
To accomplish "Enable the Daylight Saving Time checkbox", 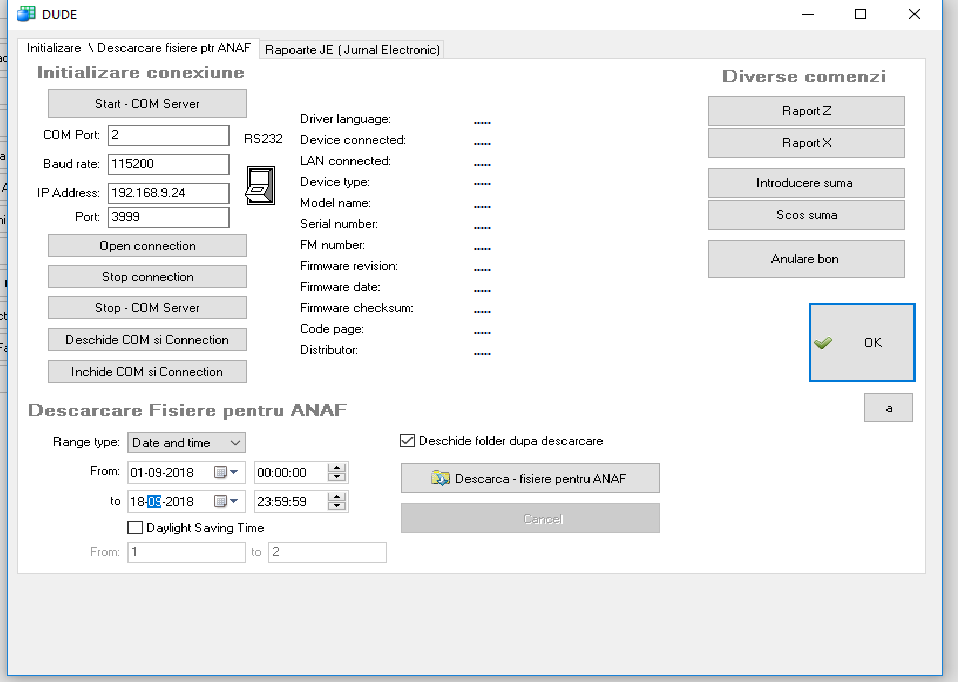I will 136,527.
